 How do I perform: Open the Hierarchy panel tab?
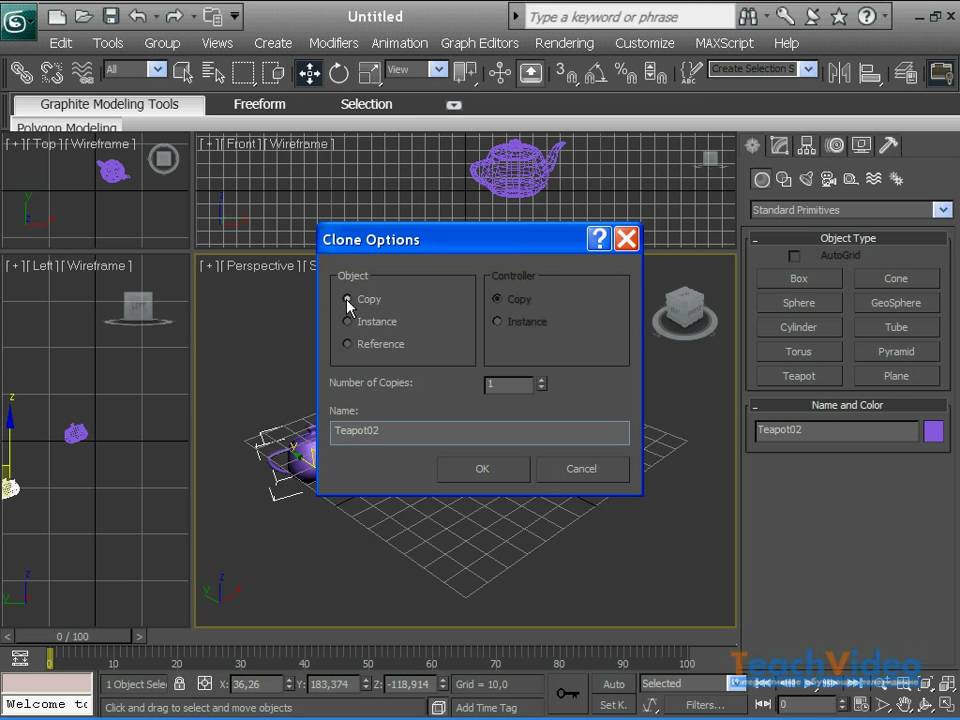coord(807,146)
